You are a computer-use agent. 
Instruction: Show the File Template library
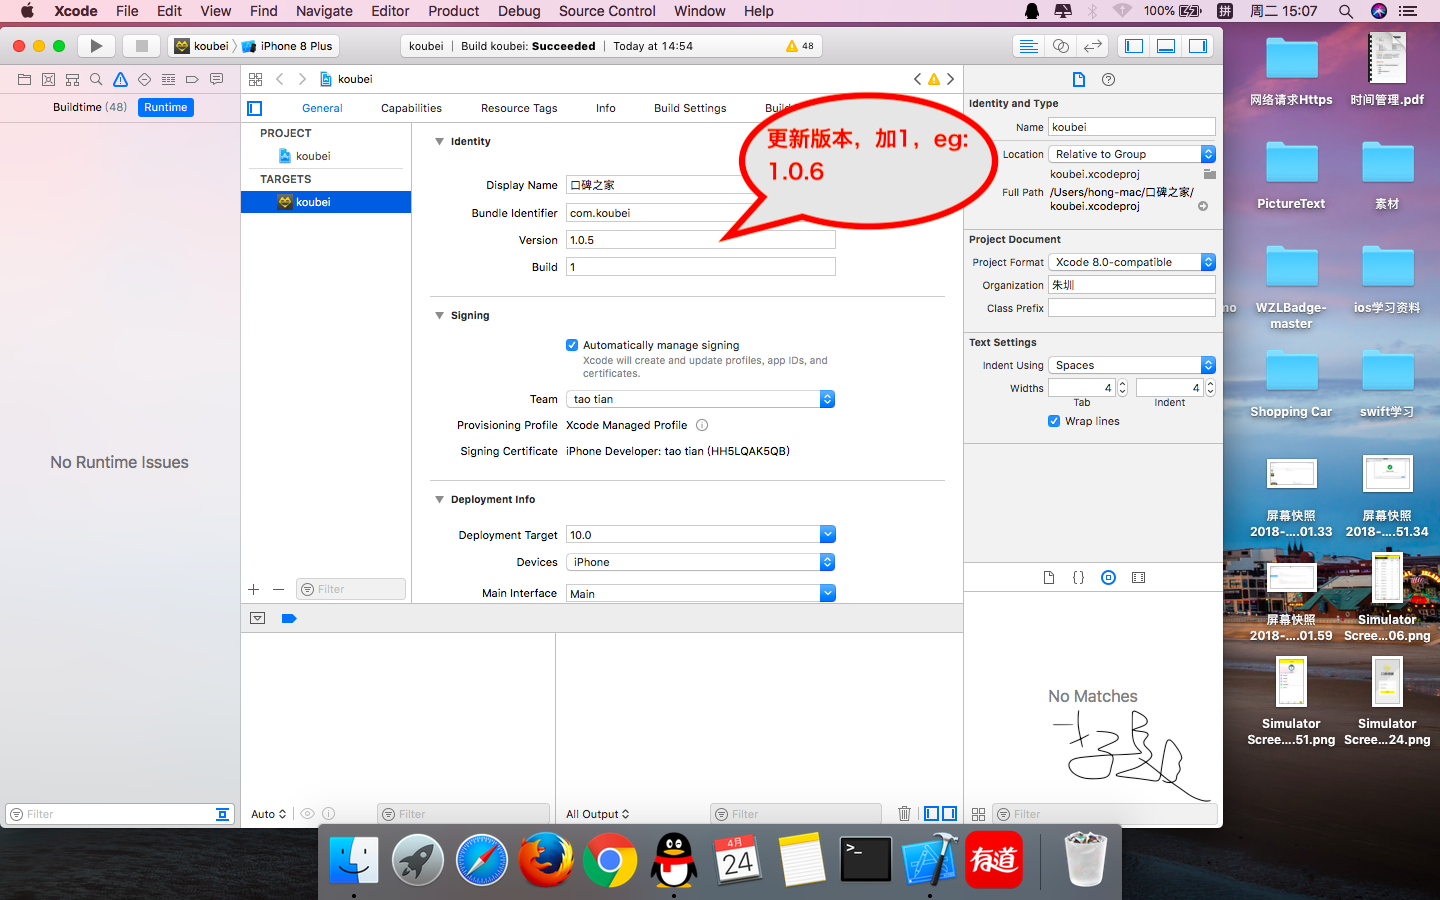coord(1048,577)
